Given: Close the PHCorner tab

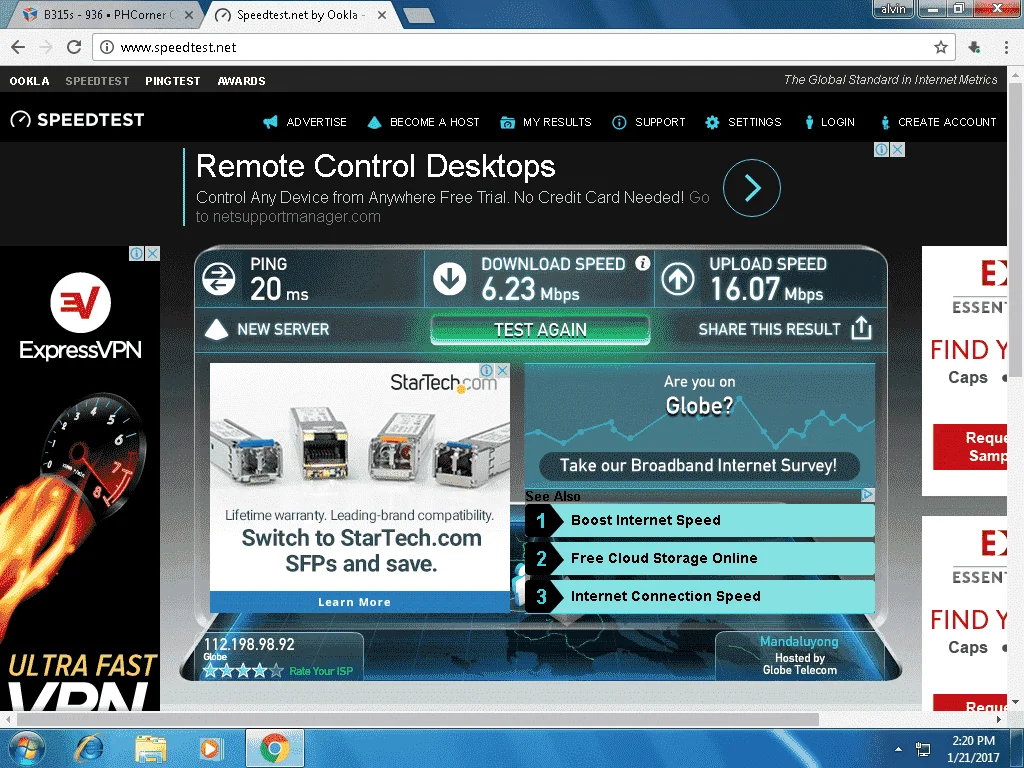Looking at the screenshot, I should [x=189, y=14].
